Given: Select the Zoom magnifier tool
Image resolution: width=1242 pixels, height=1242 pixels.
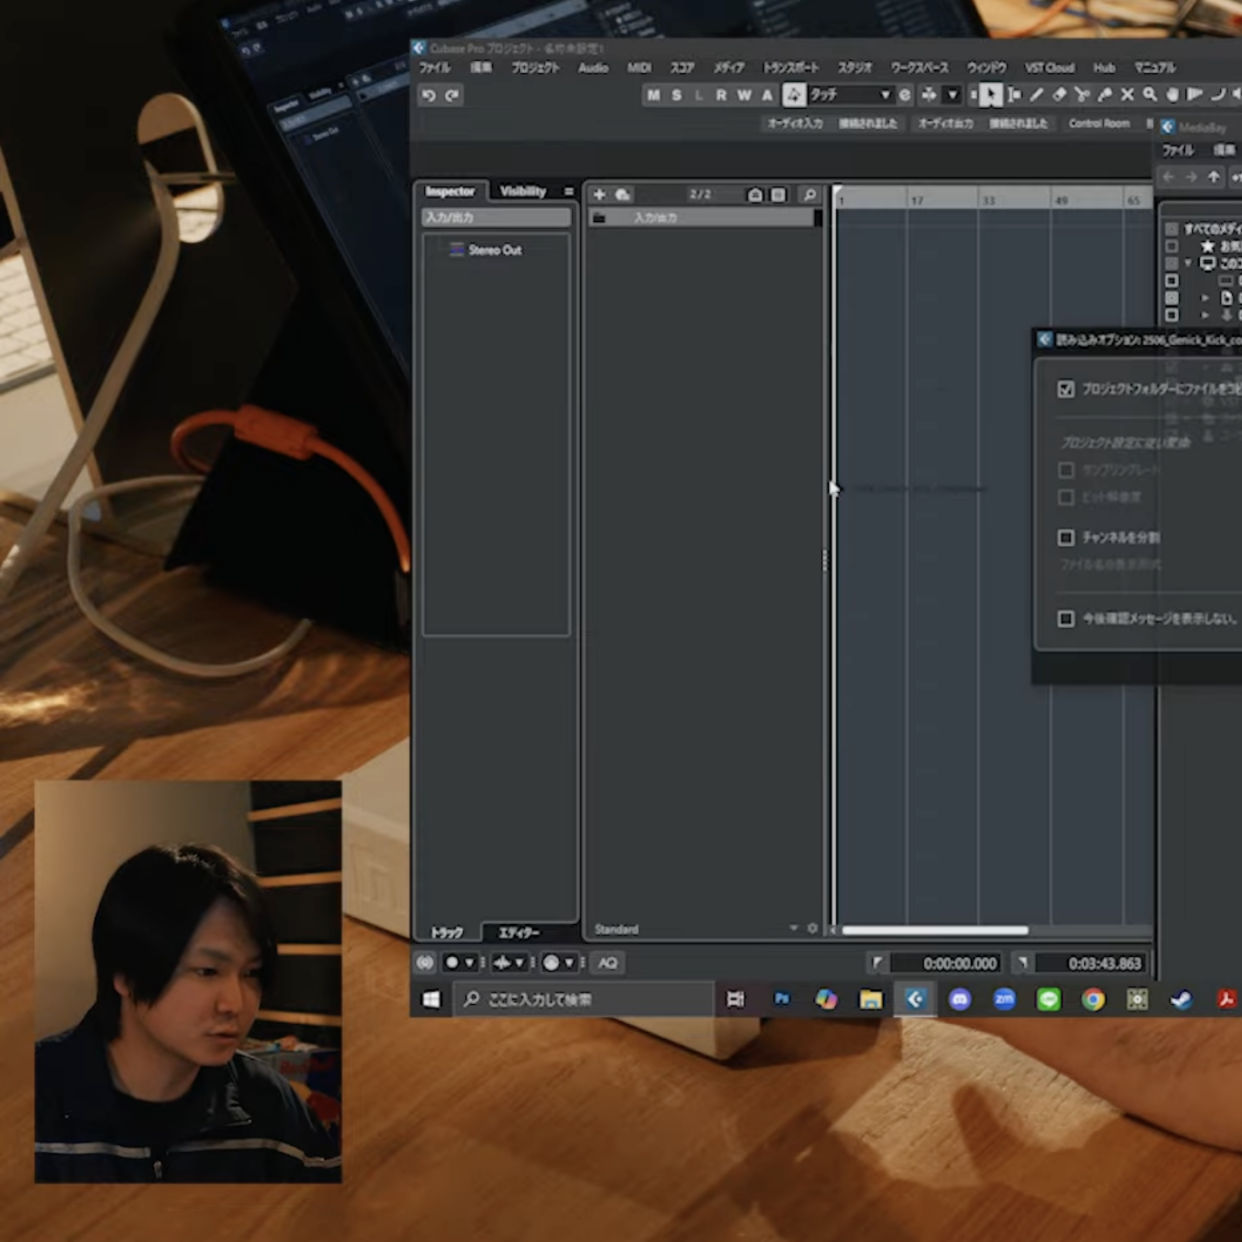Looking at the screenshot, I should pos(1150,95).
